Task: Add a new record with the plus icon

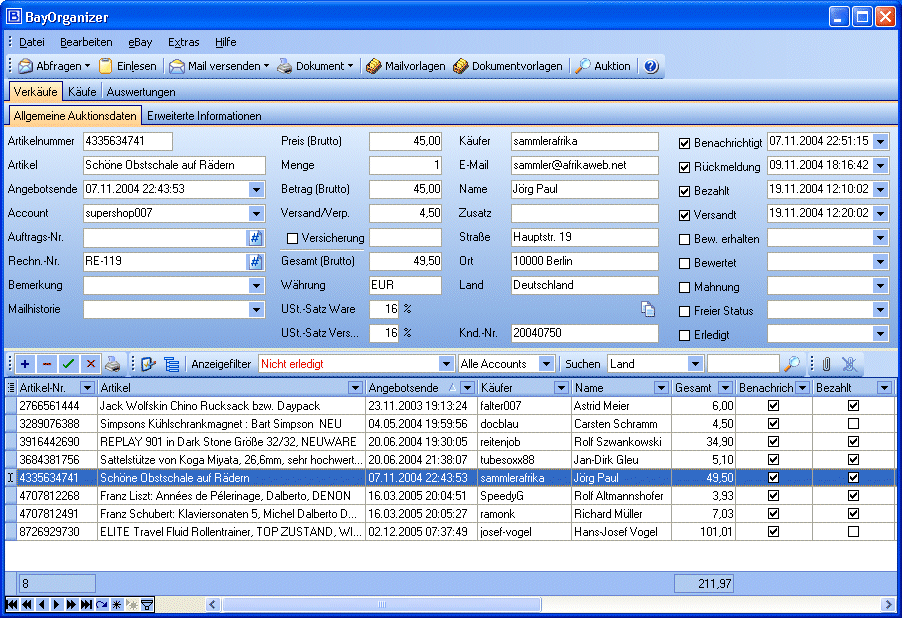Action: (x=25, y=364)
